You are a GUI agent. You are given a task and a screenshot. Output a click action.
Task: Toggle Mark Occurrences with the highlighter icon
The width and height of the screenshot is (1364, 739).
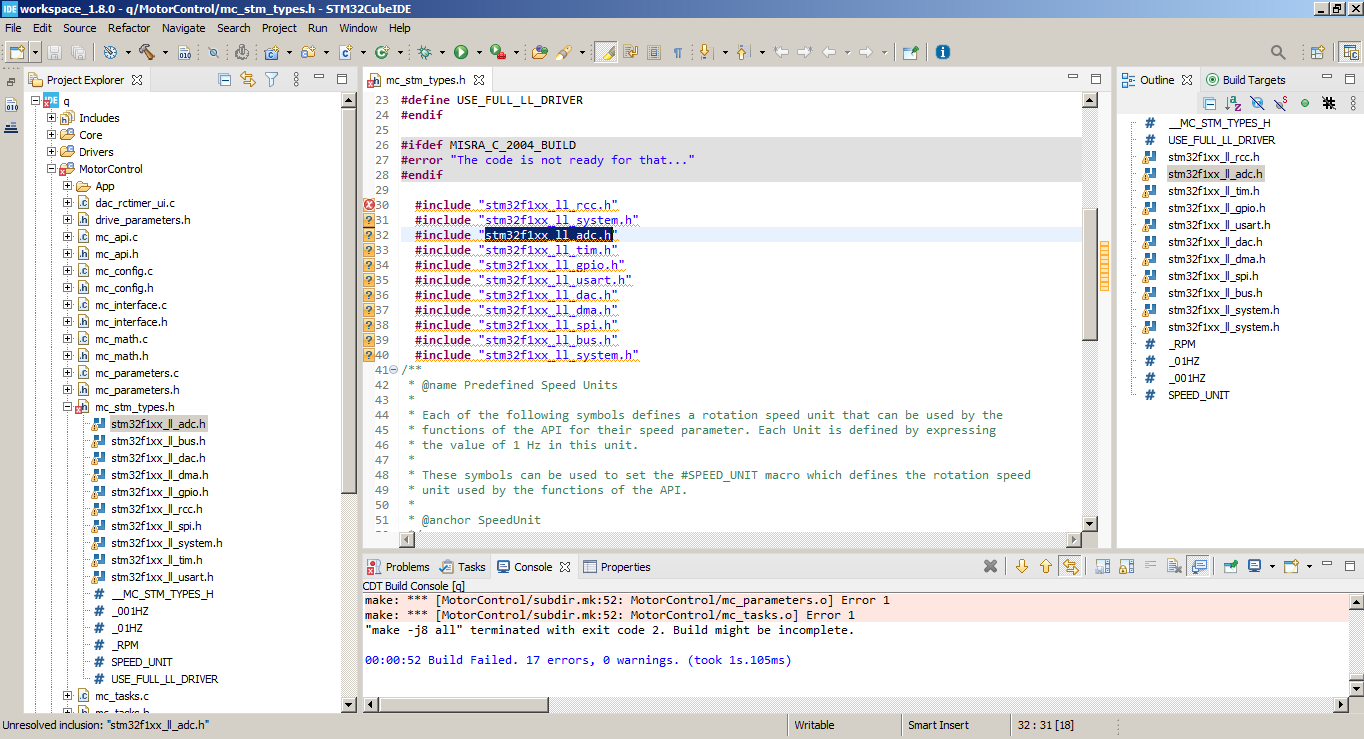pos(608,51)
